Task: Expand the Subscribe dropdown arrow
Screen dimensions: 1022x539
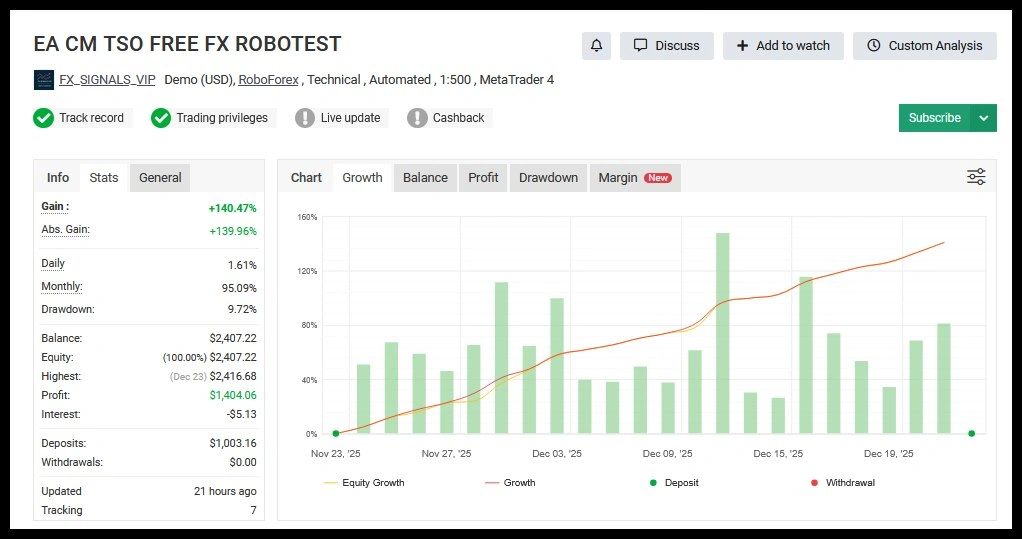Action: point(984,118)
